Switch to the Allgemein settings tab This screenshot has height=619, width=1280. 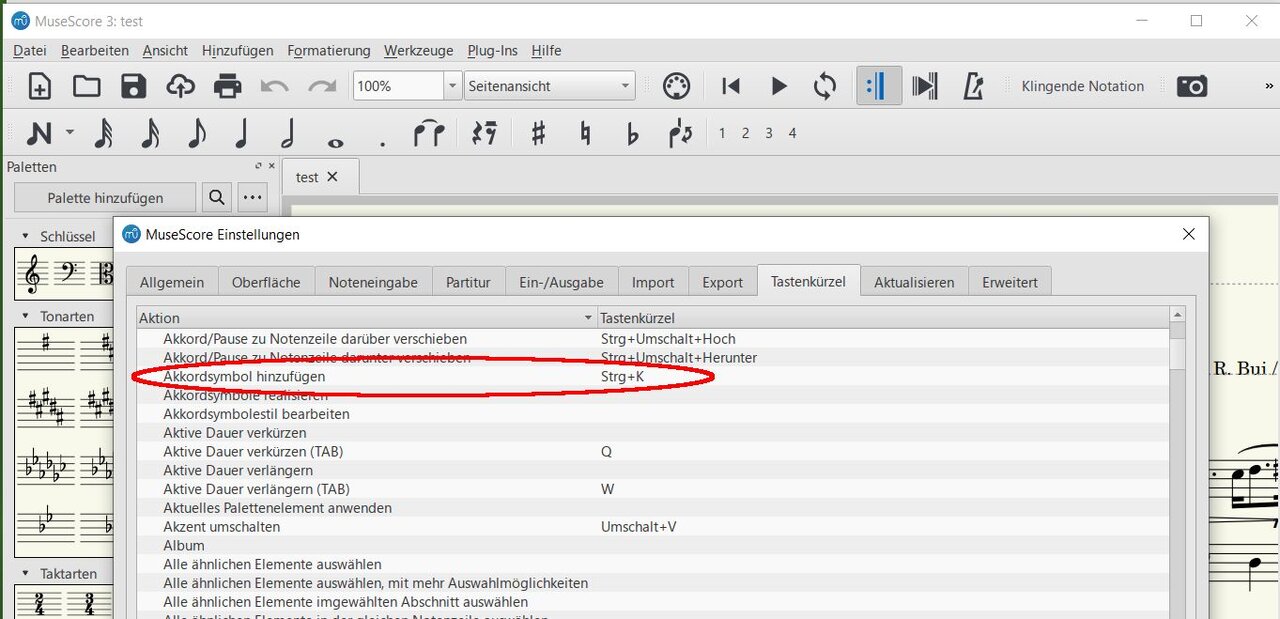coord(172,282)
